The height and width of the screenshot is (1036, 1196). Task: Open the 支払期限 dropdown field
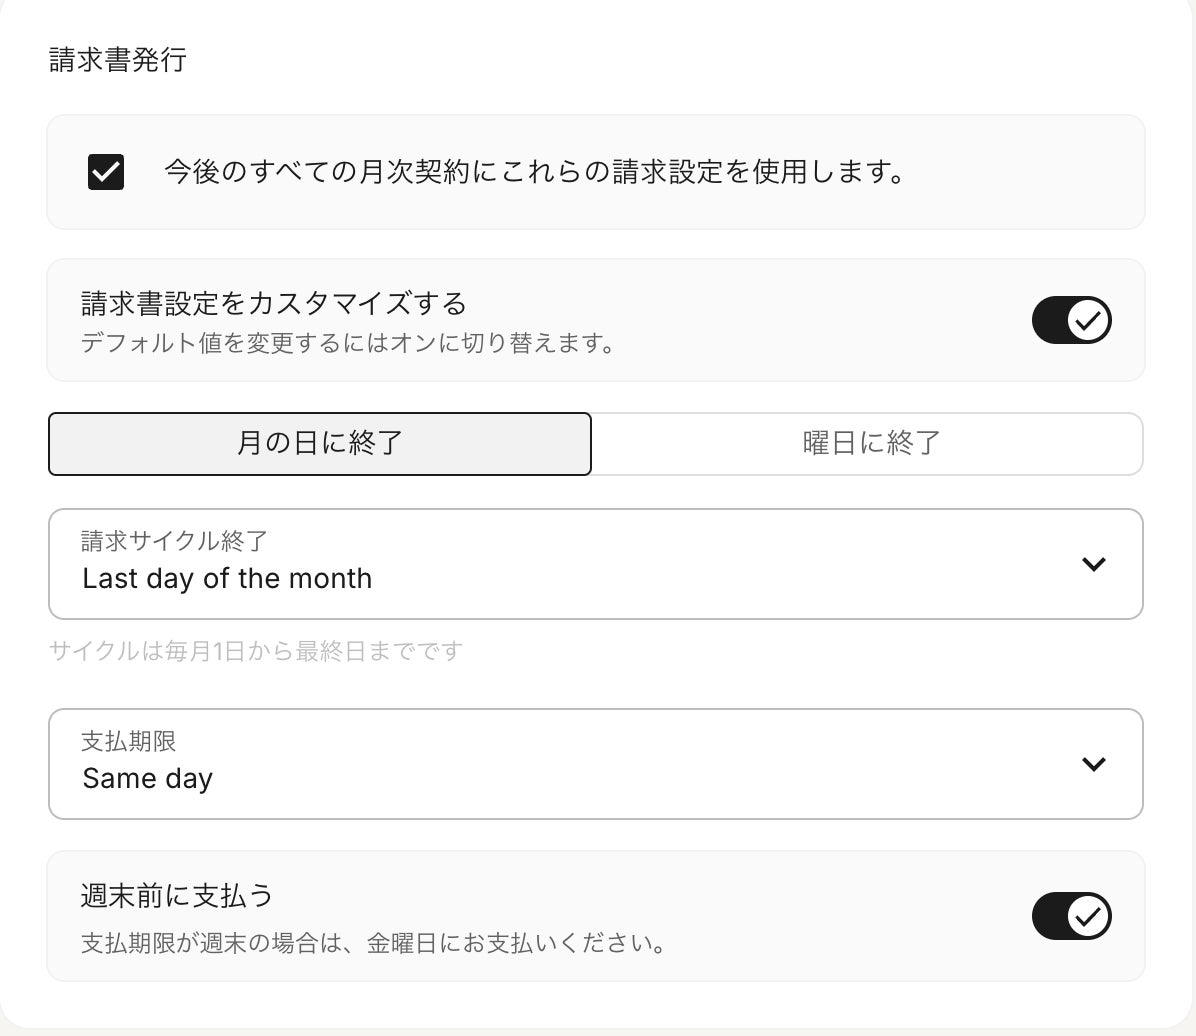coord(595,764)
